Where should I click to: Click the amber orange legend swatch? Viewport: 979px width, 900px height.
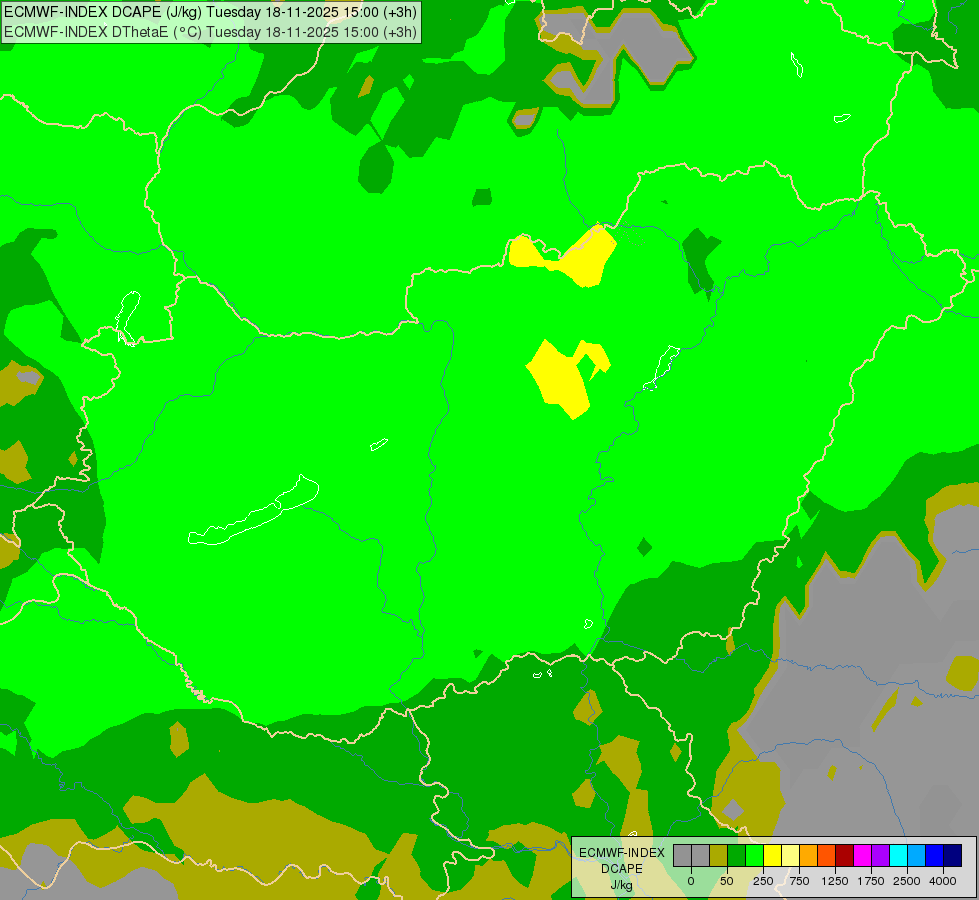point(809,856)
